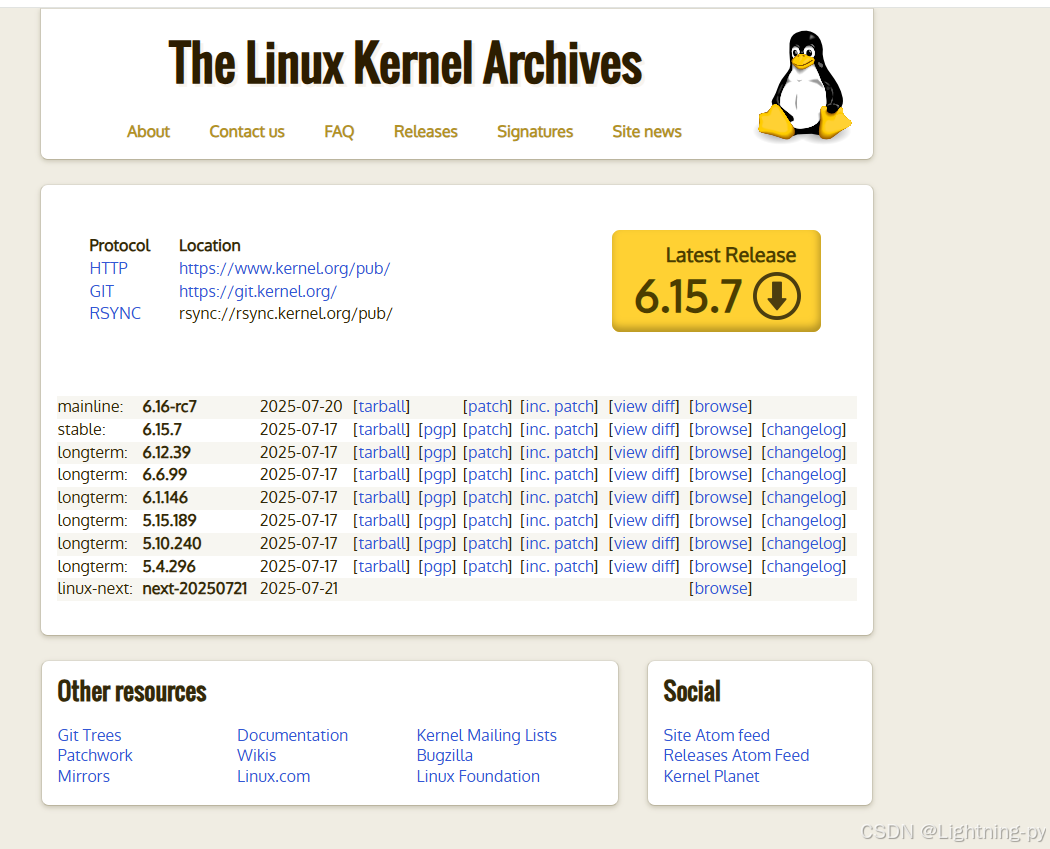Download the longterm 5.10.240 tarball

point(382,543)
